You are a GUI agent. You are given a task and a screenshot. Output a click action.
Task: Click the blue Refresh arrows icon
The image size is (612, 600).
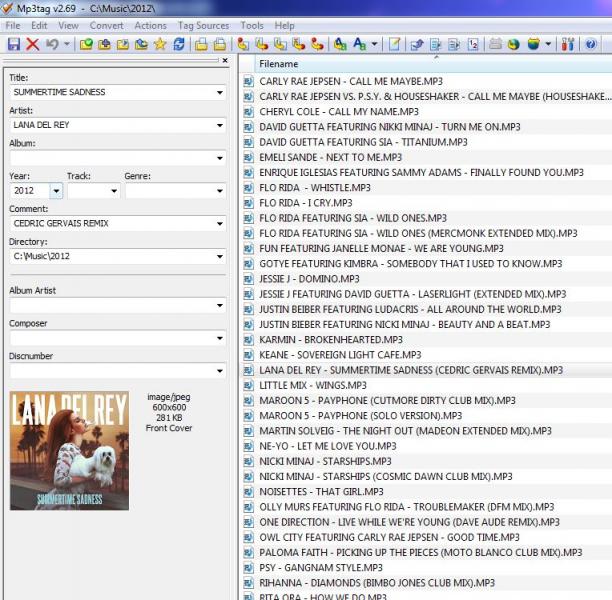pyautogui.click(x=179, y=45)
